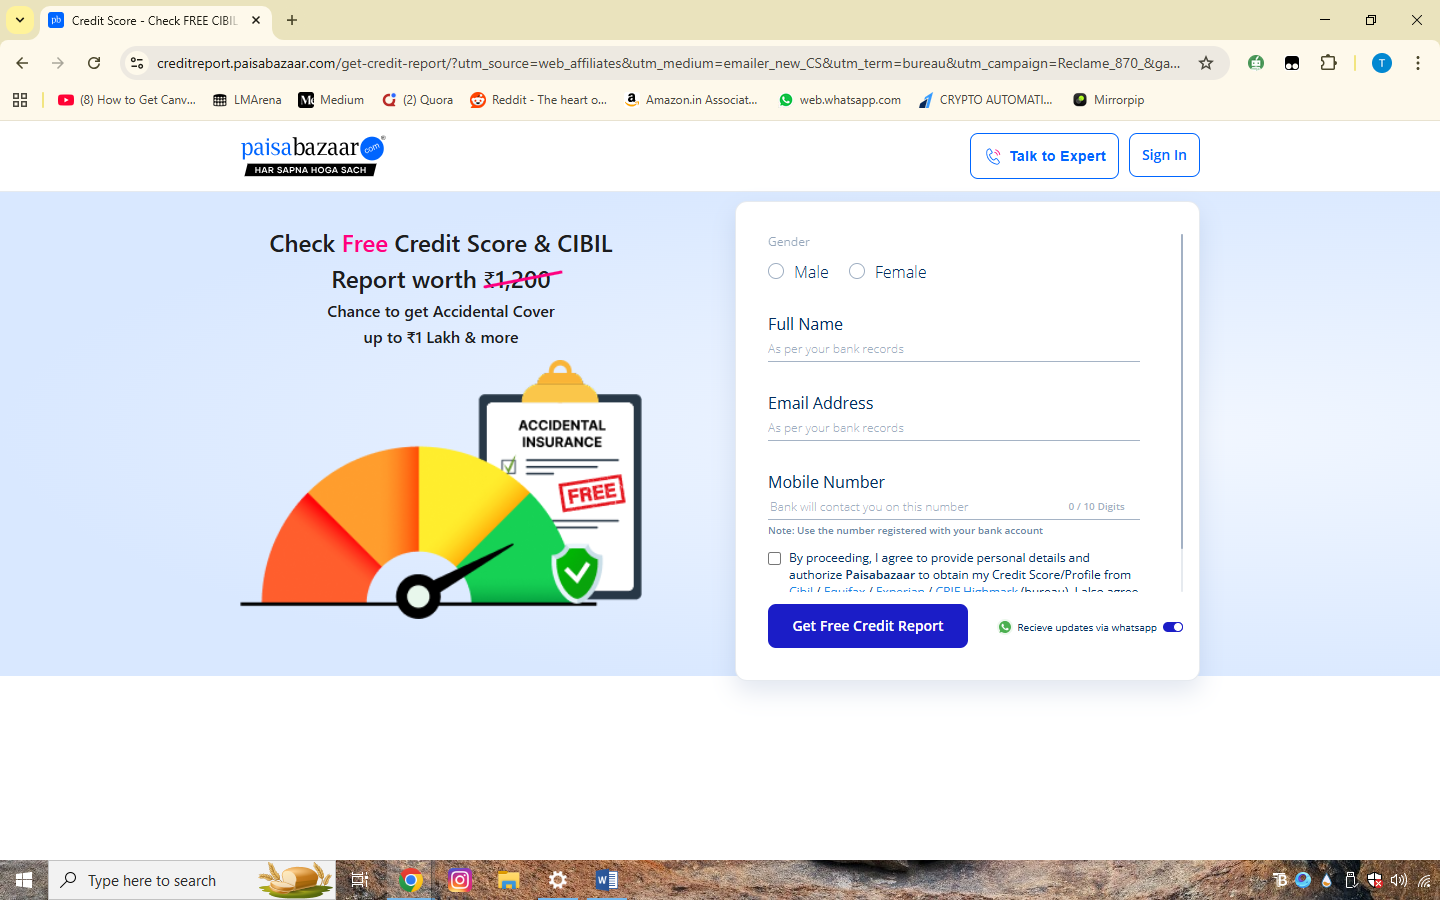Open web.whatsapp.com from bookmarks bar
The width and height of the screenshot is (1440, 900).
pos(838,99)
